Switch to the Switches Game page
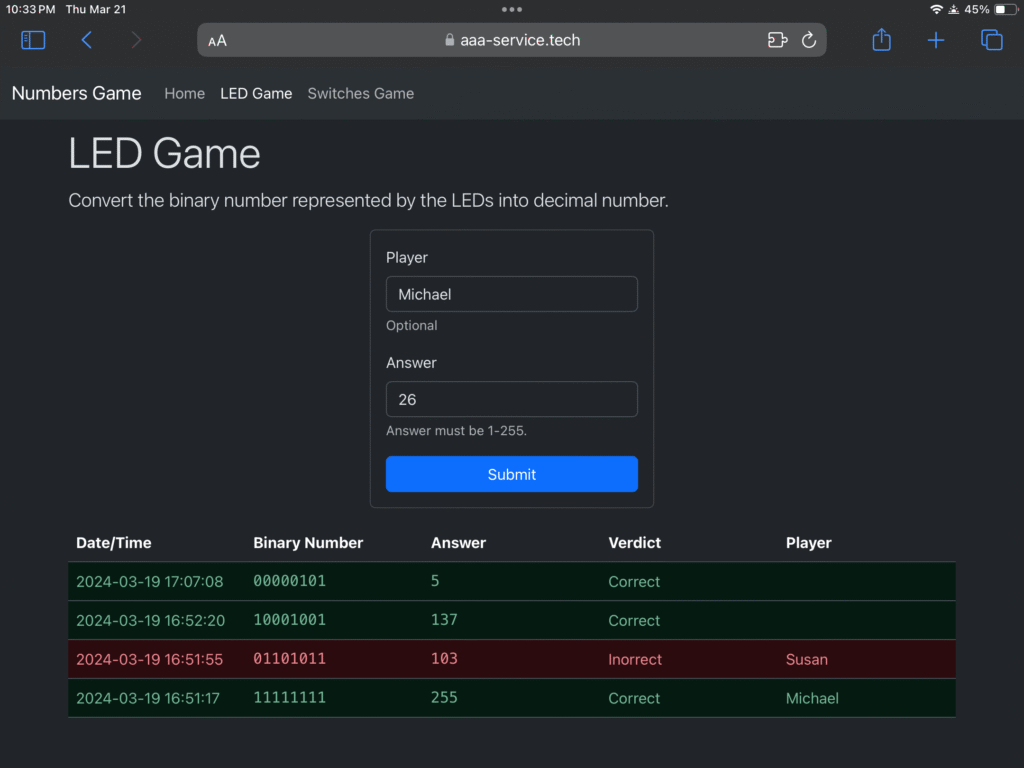 pyautogui.click(x=360, y=93)
